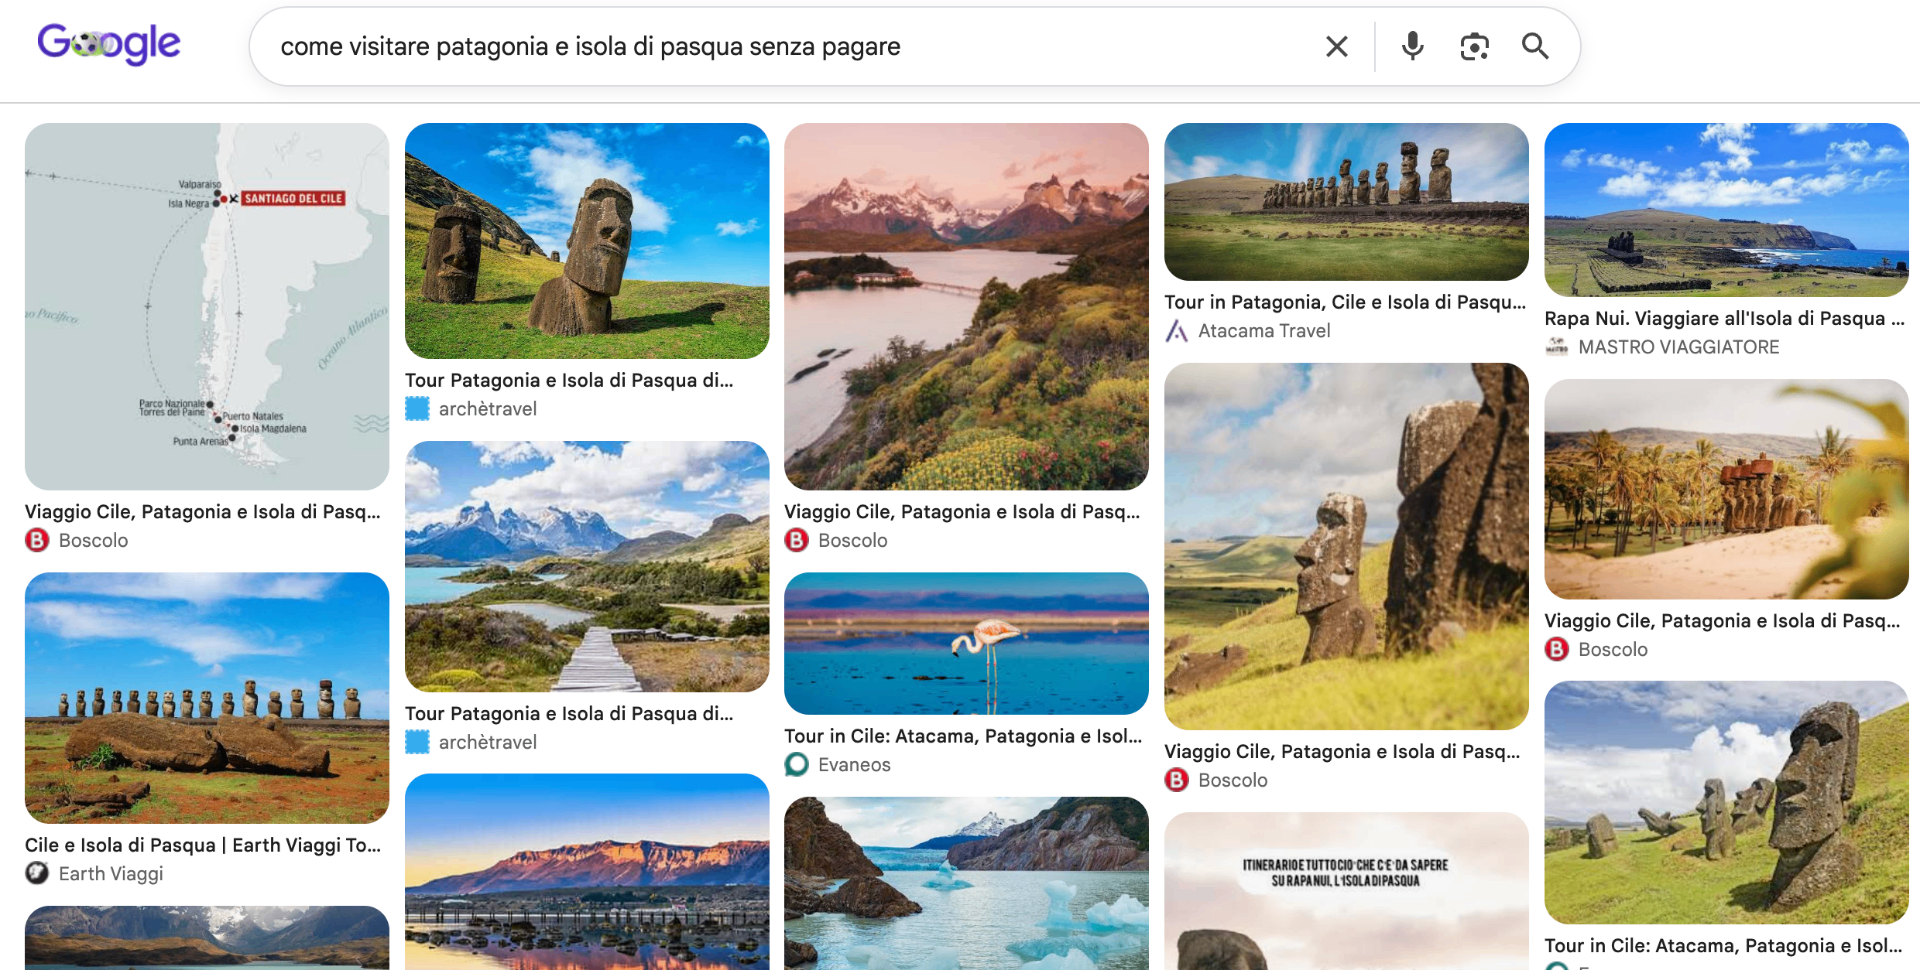Viewport: 1920px width, 970px height.
Task: Click the Evaneos source favicon
Action: click(797, 764)
